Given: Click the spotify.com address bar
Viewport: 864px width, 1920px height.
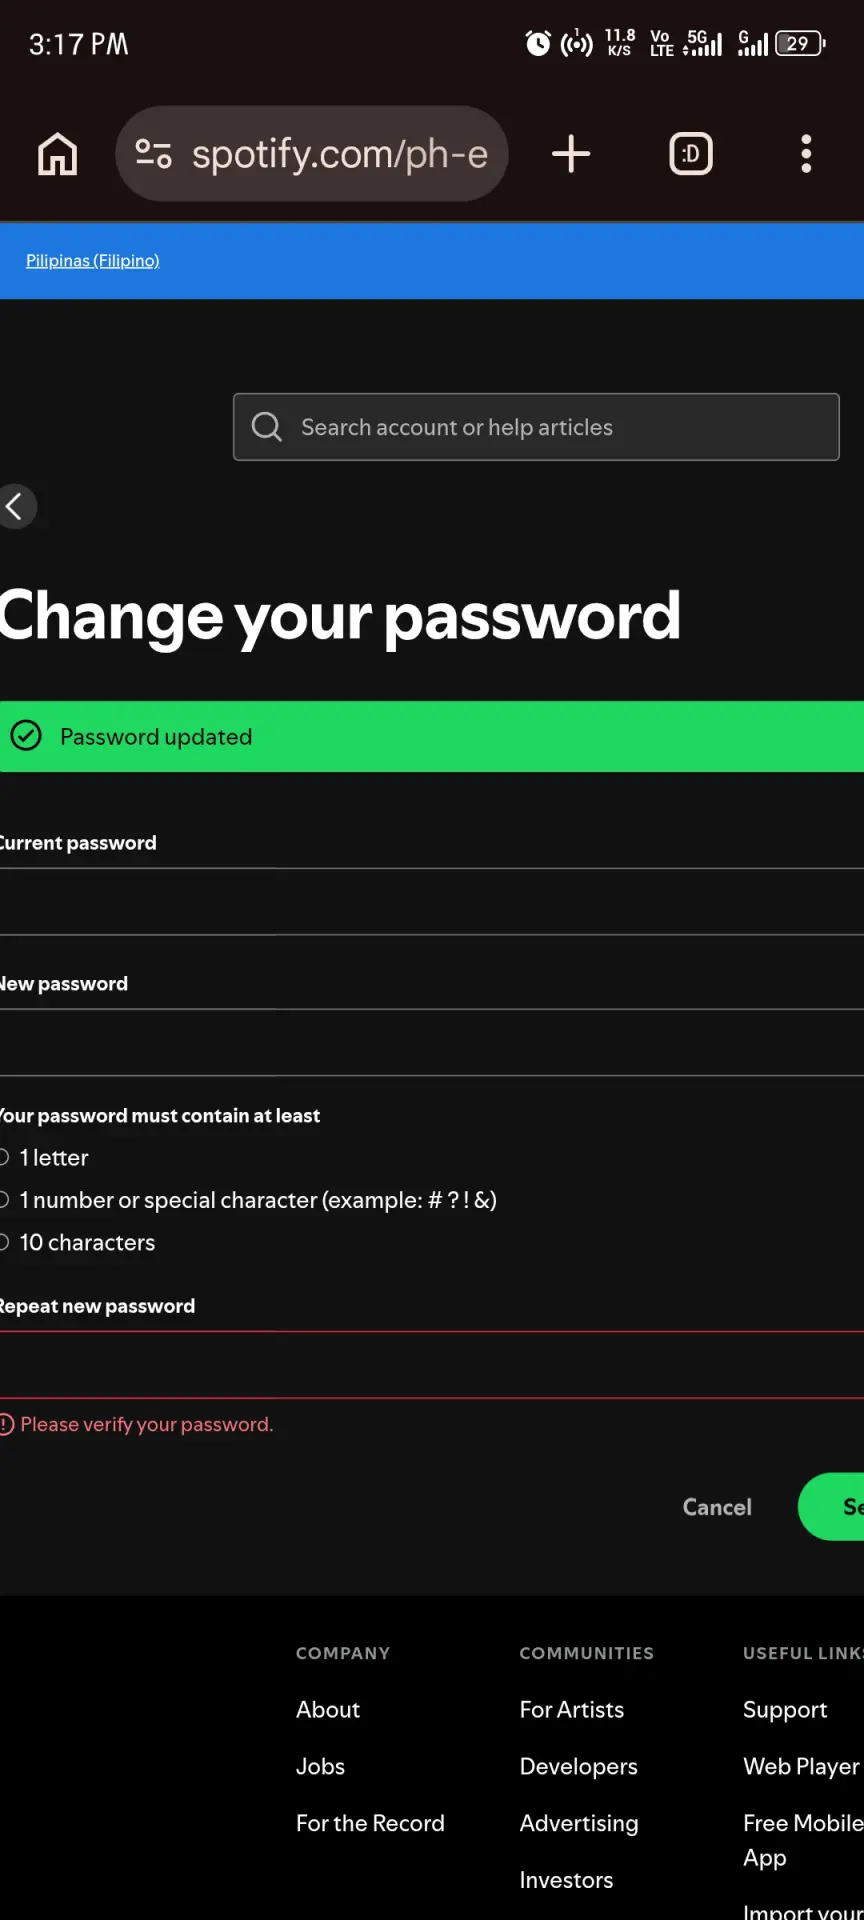Looking at the screenshot, I should coord(312,154).
